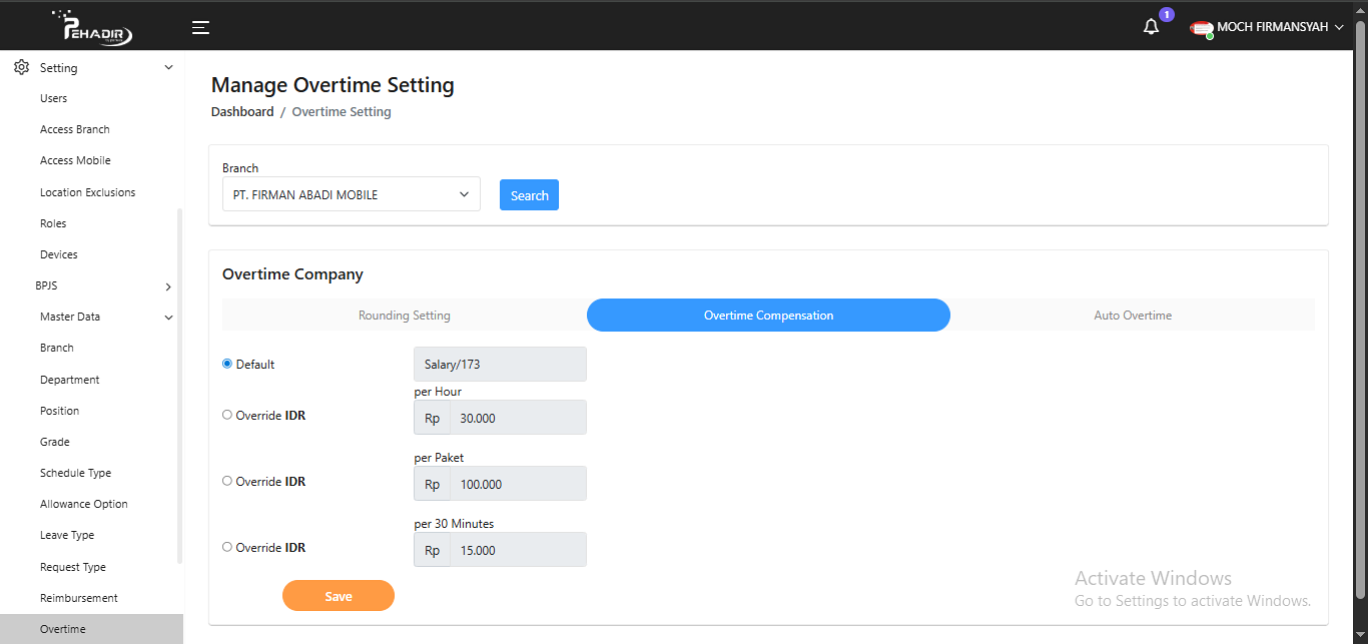Image resolution: width=1368 pixels, height=644 pixels.
Task: Click the per Hour amount field
Action: click(516, 418)
